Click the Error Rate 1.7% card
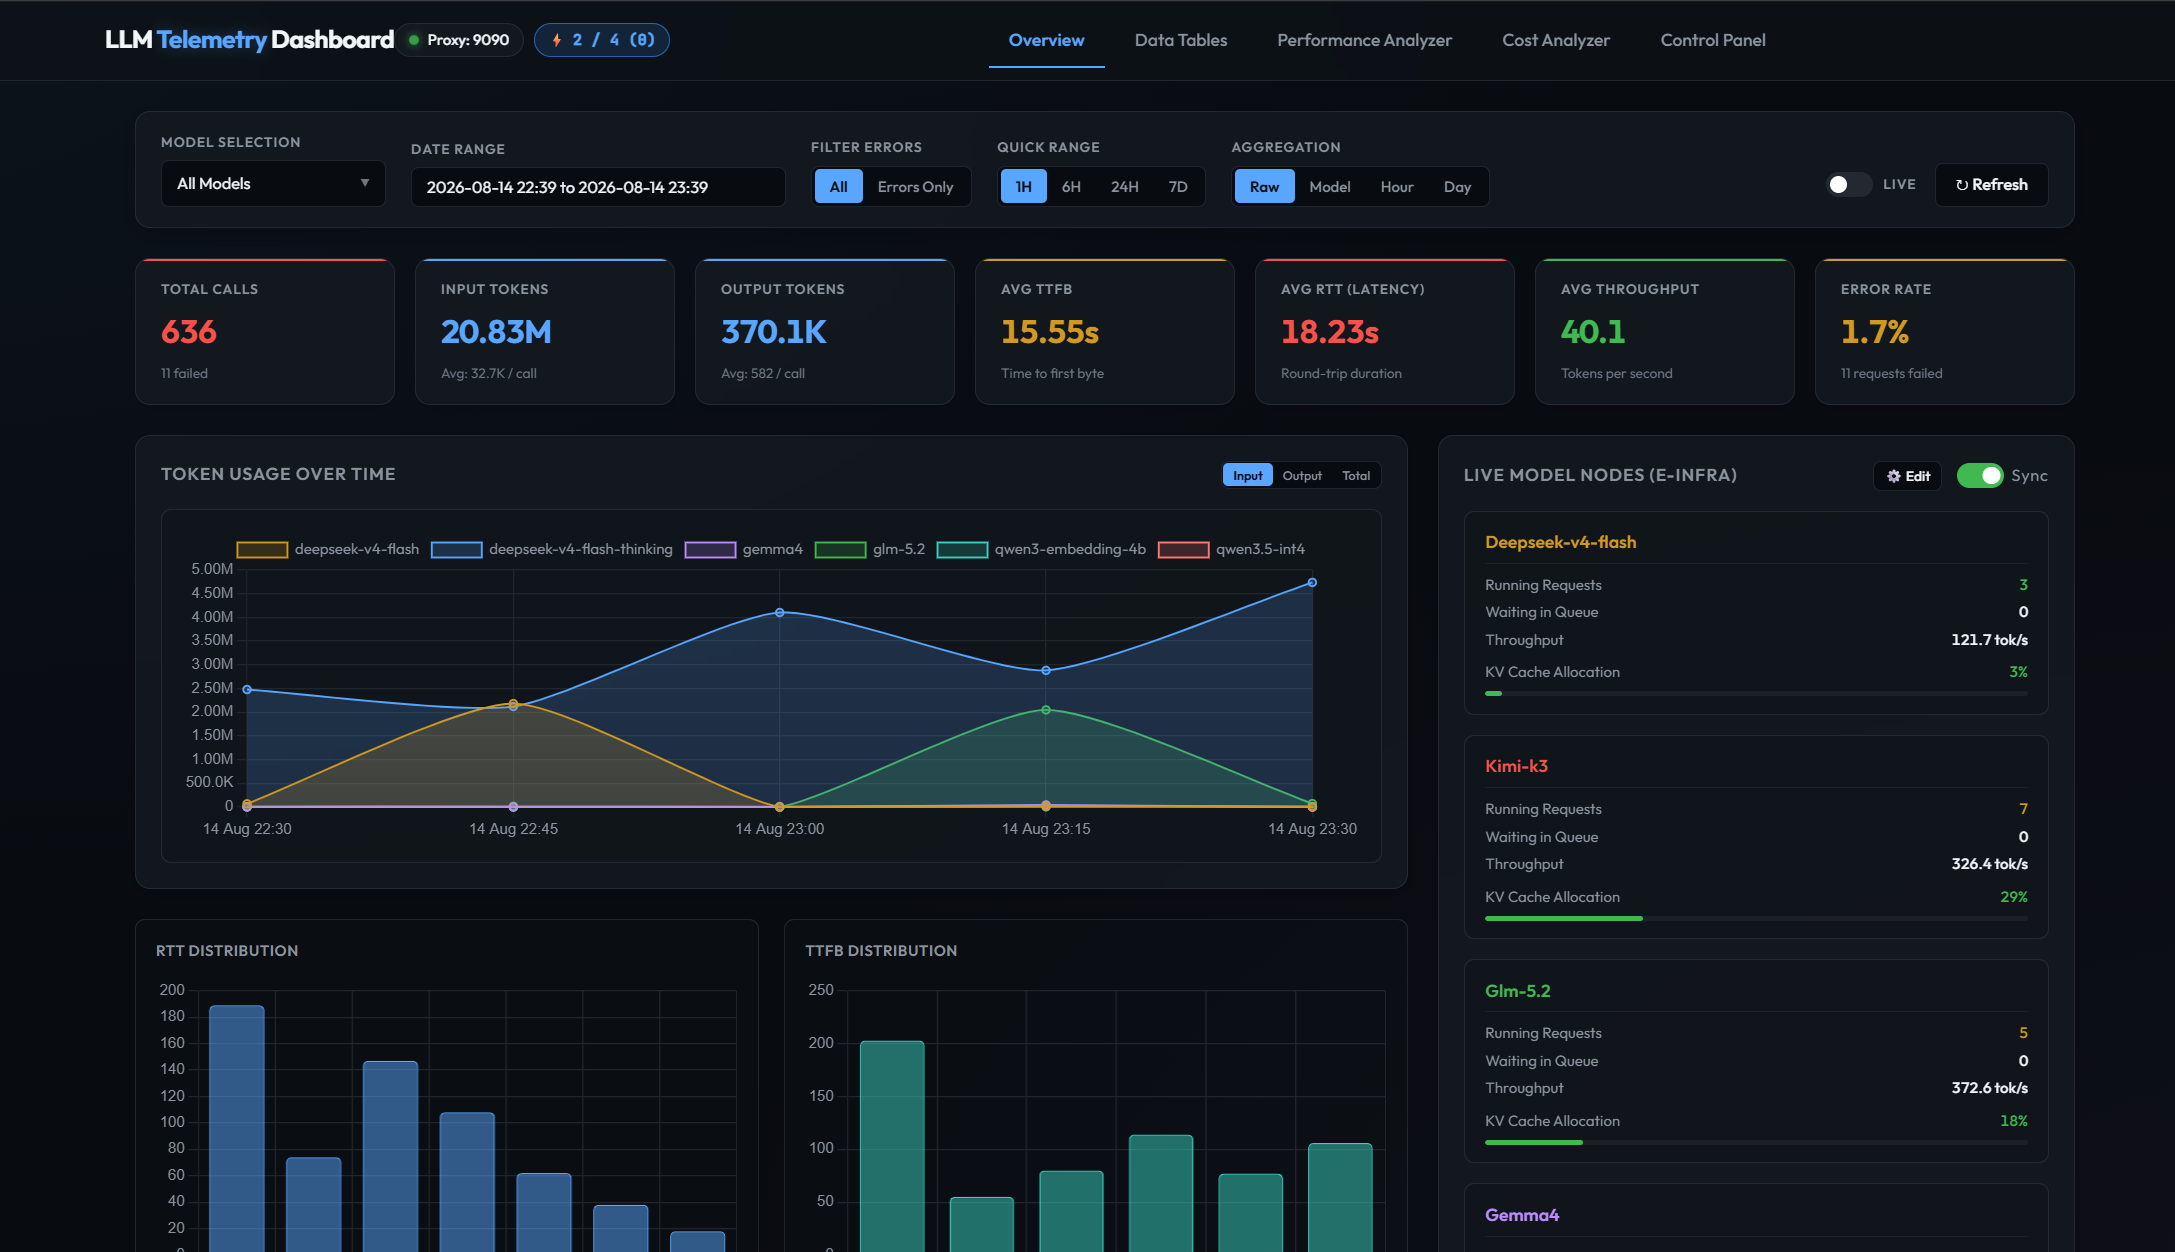2175x1252 pixels. [x=1945, y=332]
